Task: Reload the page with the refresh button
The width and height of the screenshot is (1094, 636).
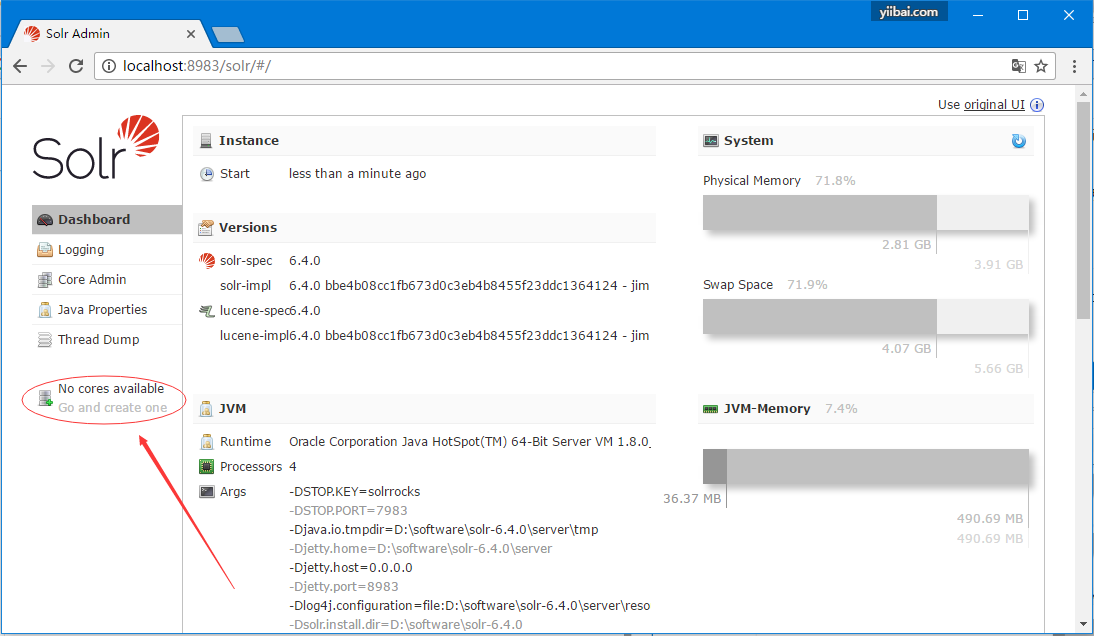Action: [76, 66]
